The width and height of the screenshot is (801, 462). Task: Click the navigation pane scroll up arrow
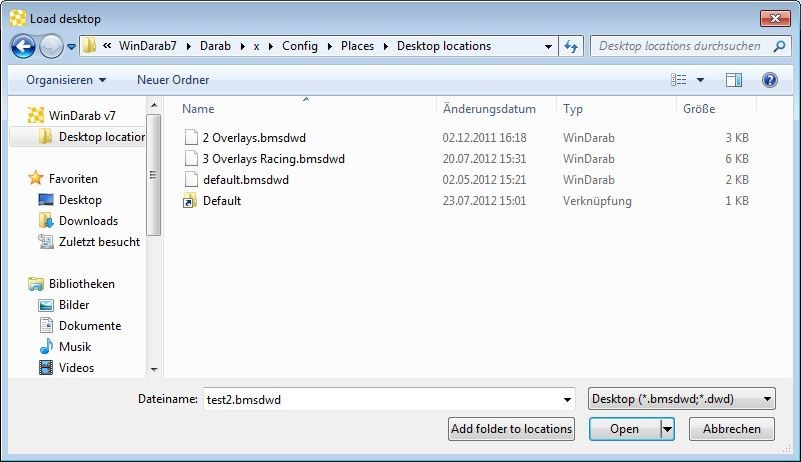point(154,105)
